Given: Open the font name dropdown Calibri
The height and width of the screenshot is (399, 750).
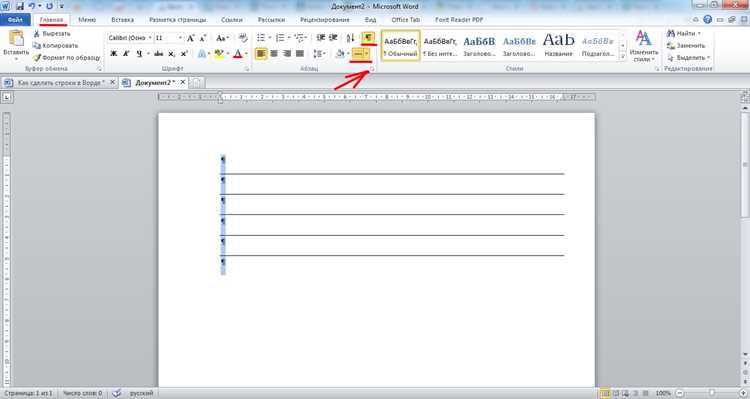Looking at the screenshot, I should (x=150, y=38).
